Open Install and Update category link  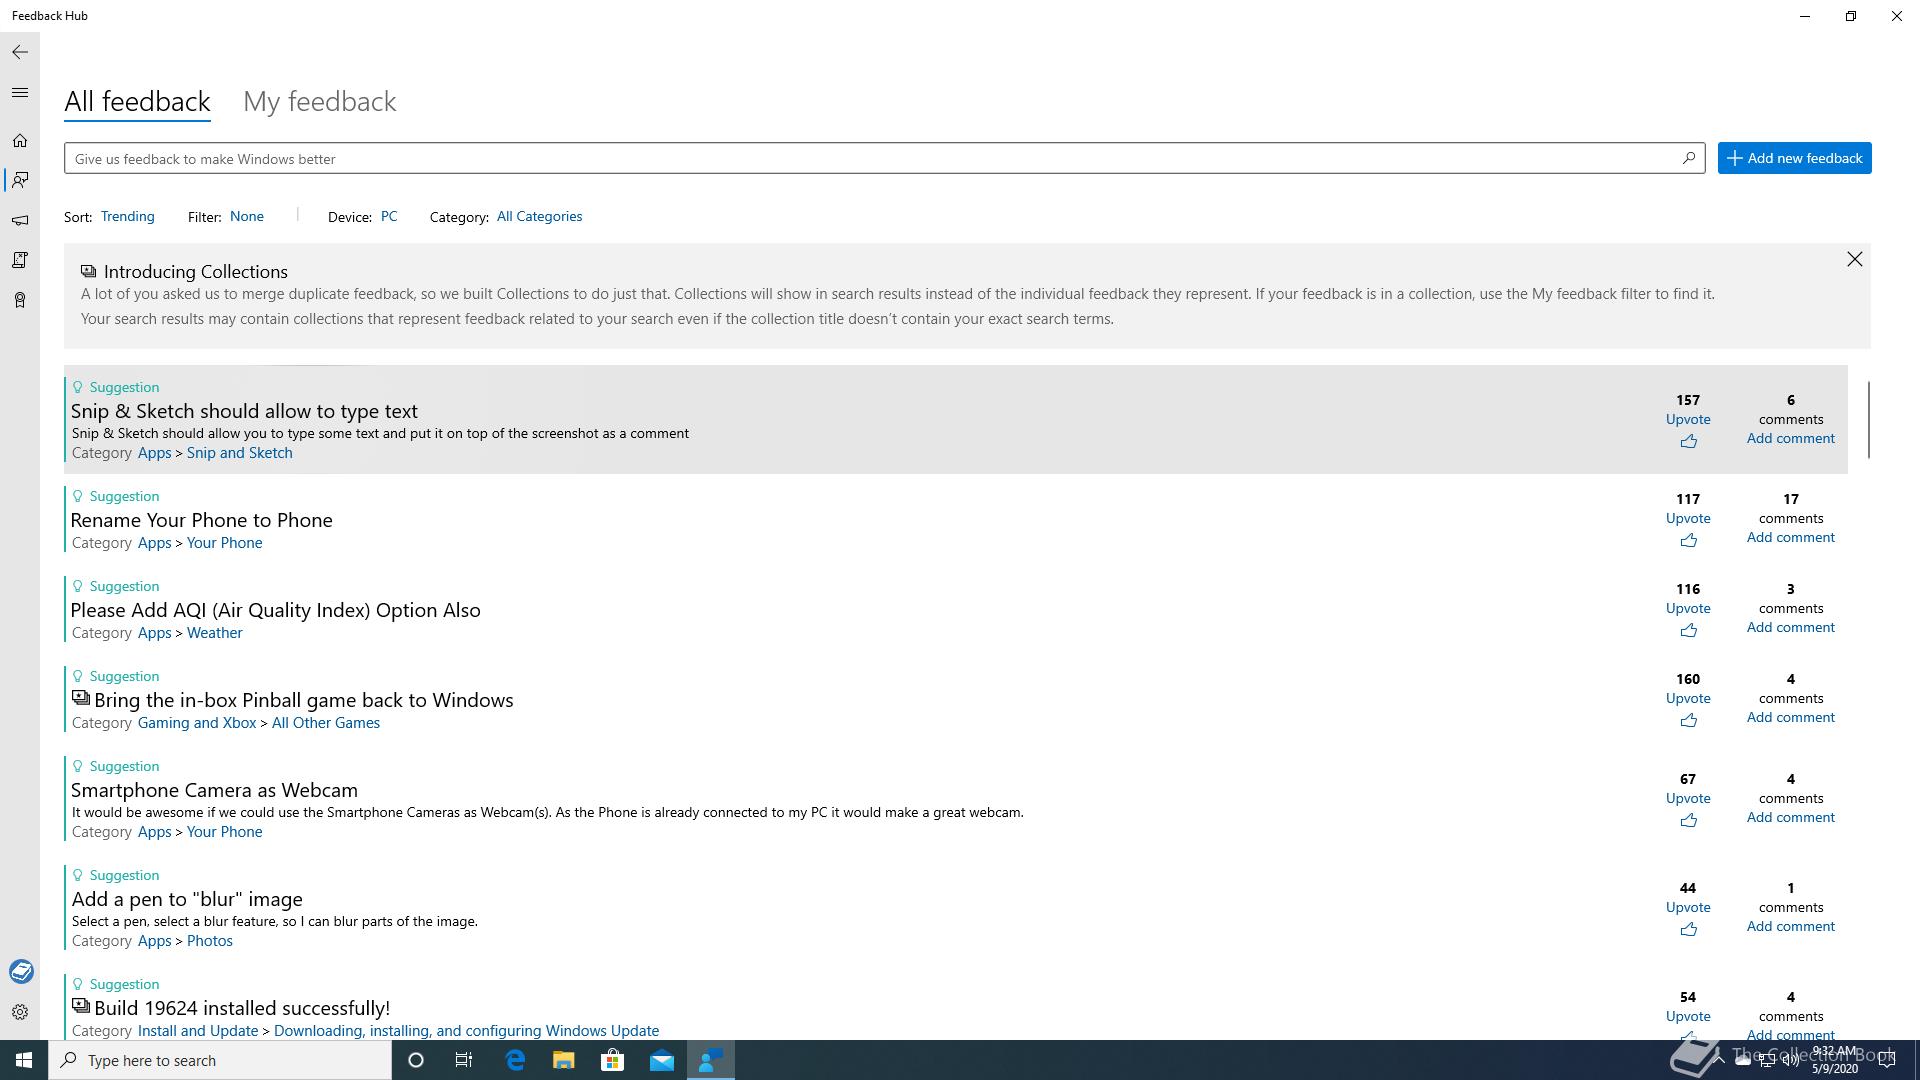tap(197, 1031)
